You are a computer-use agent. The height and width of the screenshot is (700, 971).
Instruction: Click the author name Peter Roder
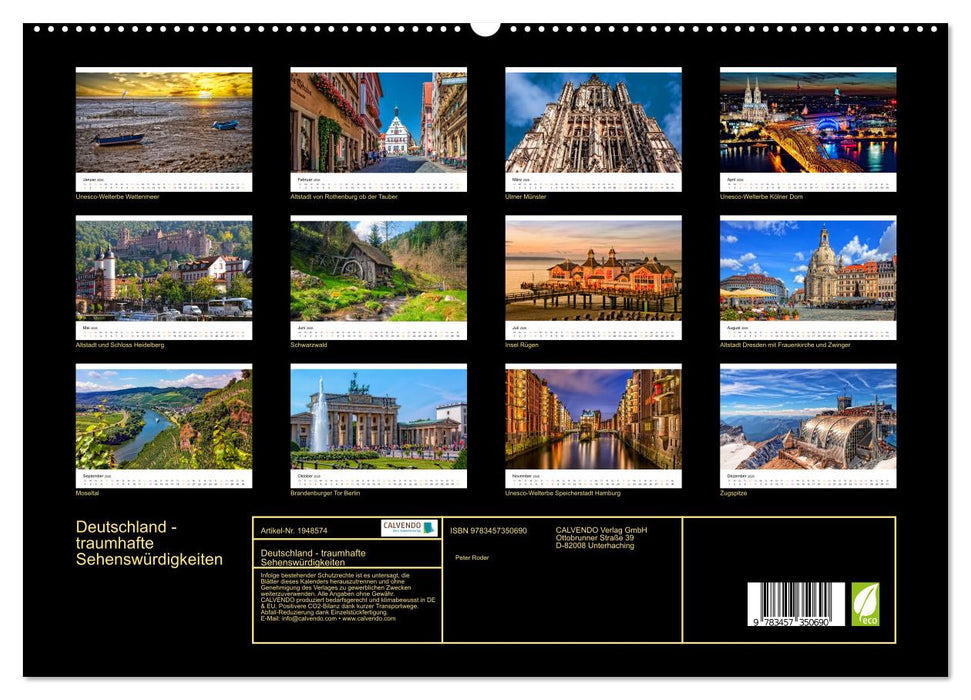472,557
